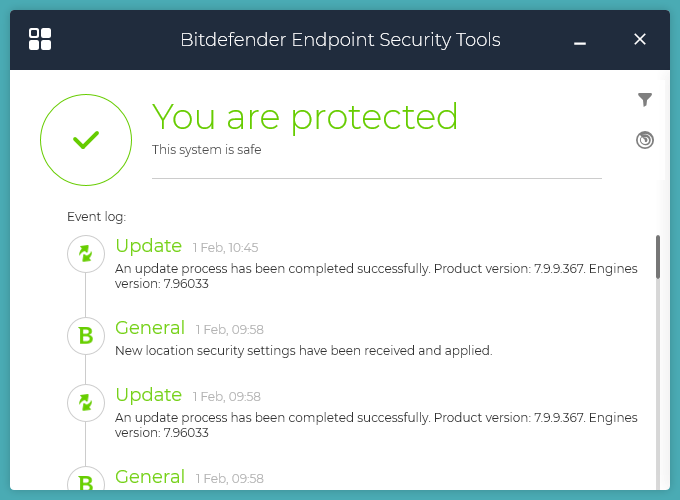The image size is (680, 500).
Task: Click the Update icon for the 10:45 event
Action: coord(86,254)
